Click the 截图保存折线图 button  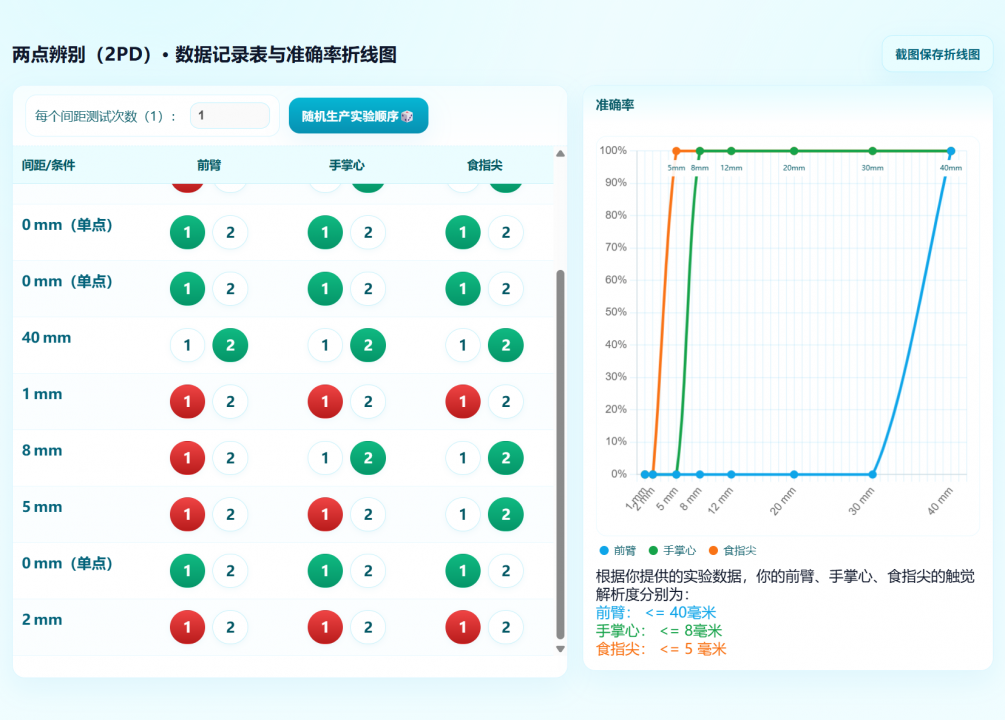click(x=937, y=54)
